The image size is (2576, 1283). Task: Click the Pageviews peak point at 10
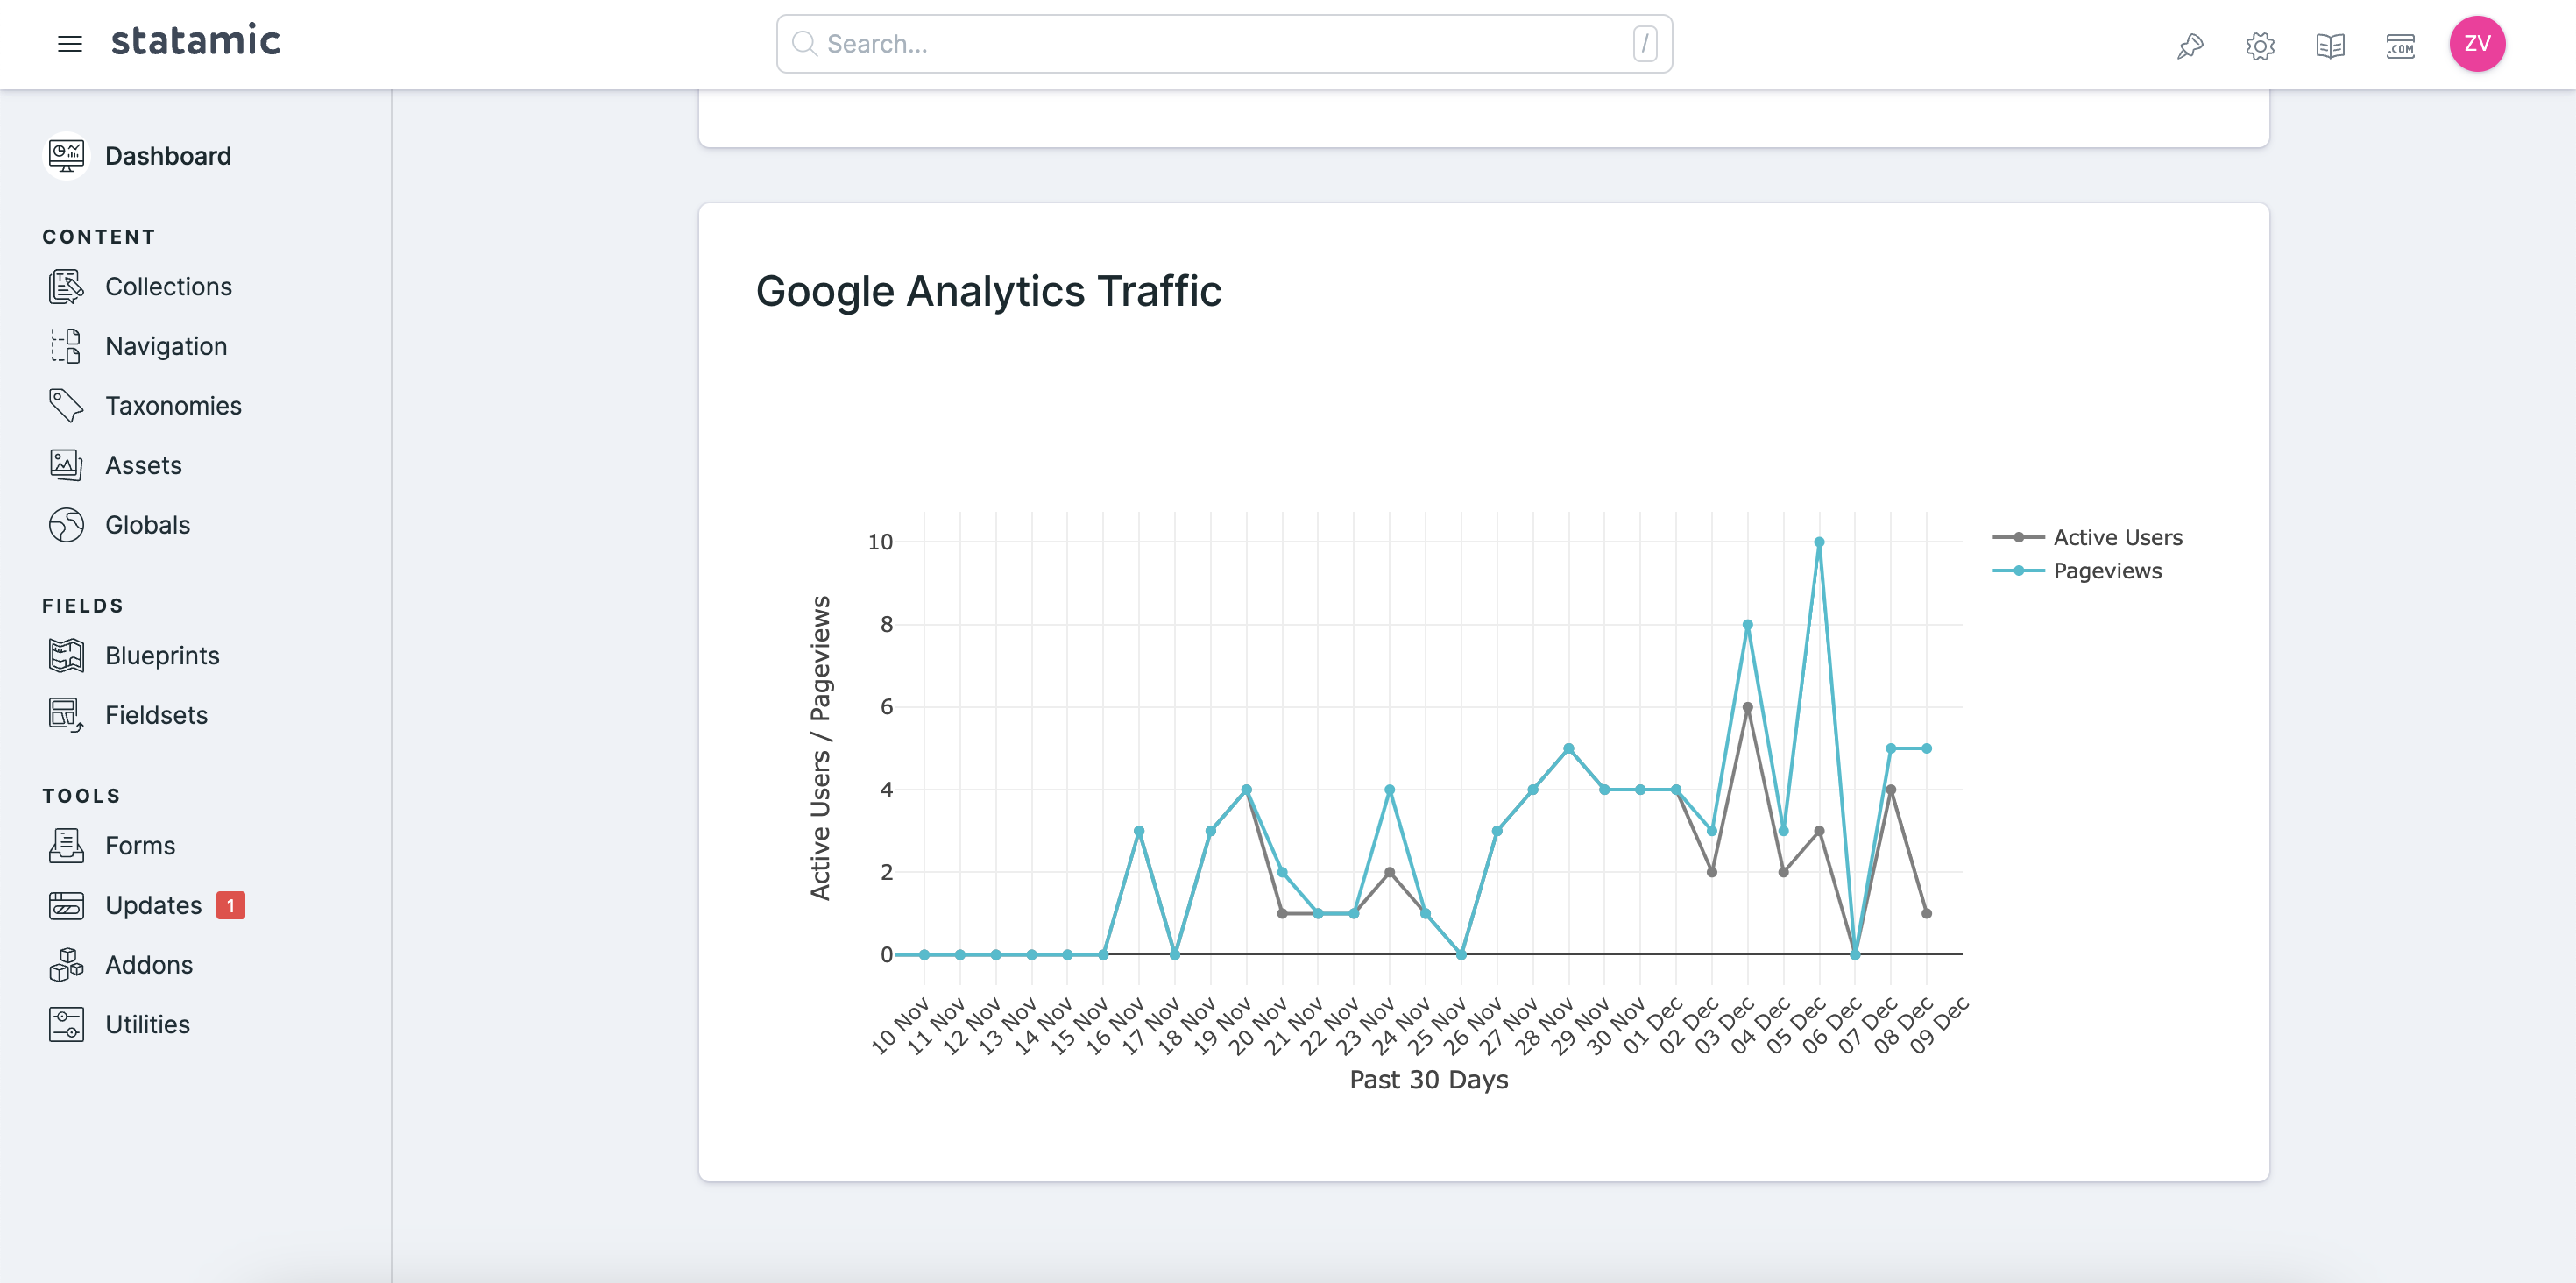pyautogui.click(x=1819, y=542)
